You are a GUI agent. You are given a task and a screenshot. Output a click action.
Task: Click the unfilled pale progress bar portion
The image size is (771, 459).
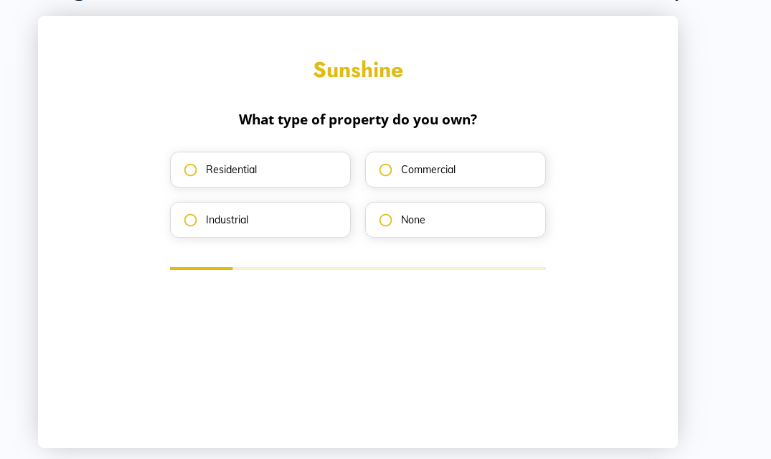click(389, 268)
